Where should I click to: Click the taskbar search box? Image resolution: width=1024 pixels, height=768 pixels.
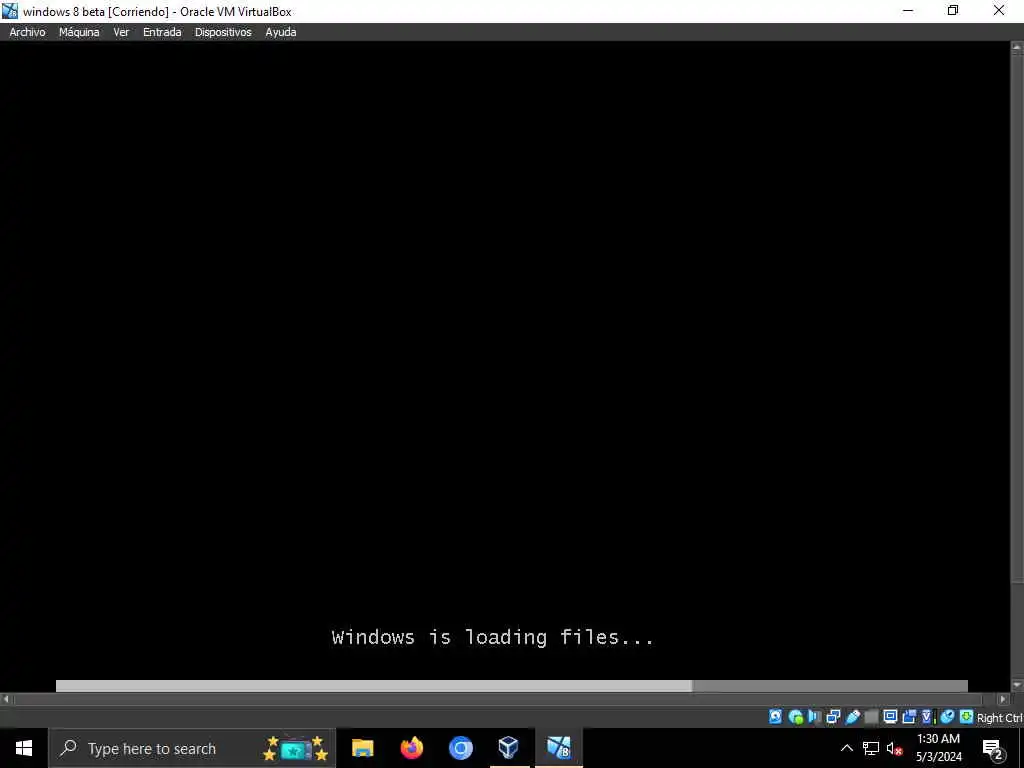(x=191, y=748)
